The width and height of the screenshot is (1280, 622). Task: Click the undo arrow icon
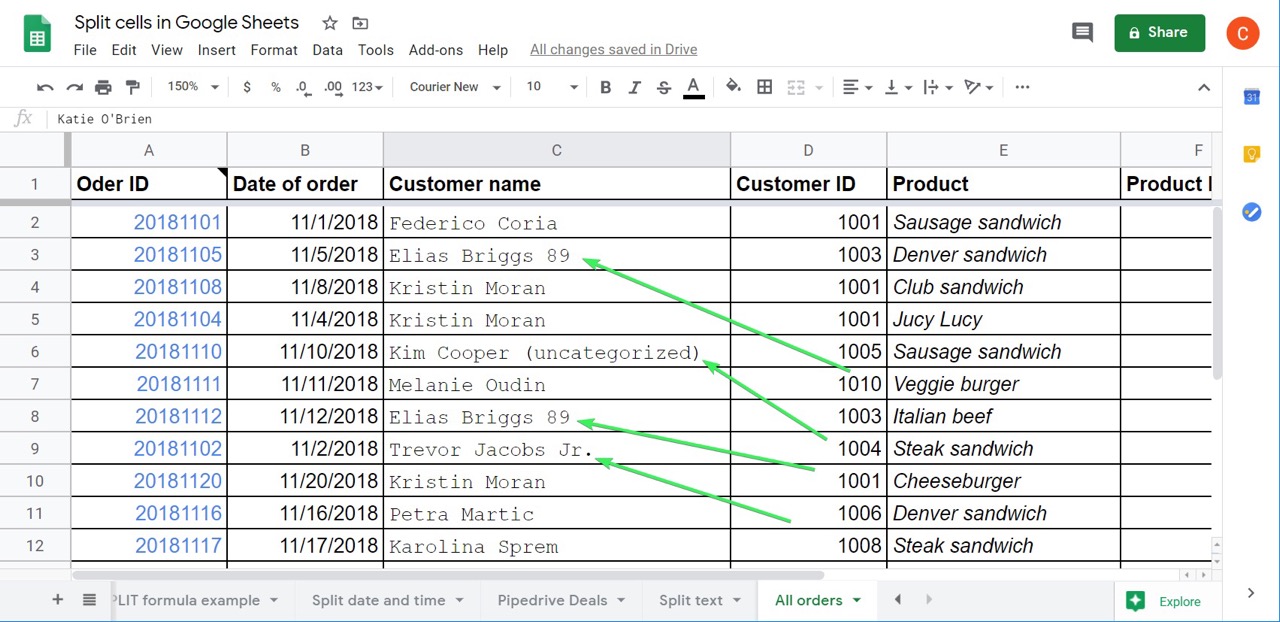[45, 88]
